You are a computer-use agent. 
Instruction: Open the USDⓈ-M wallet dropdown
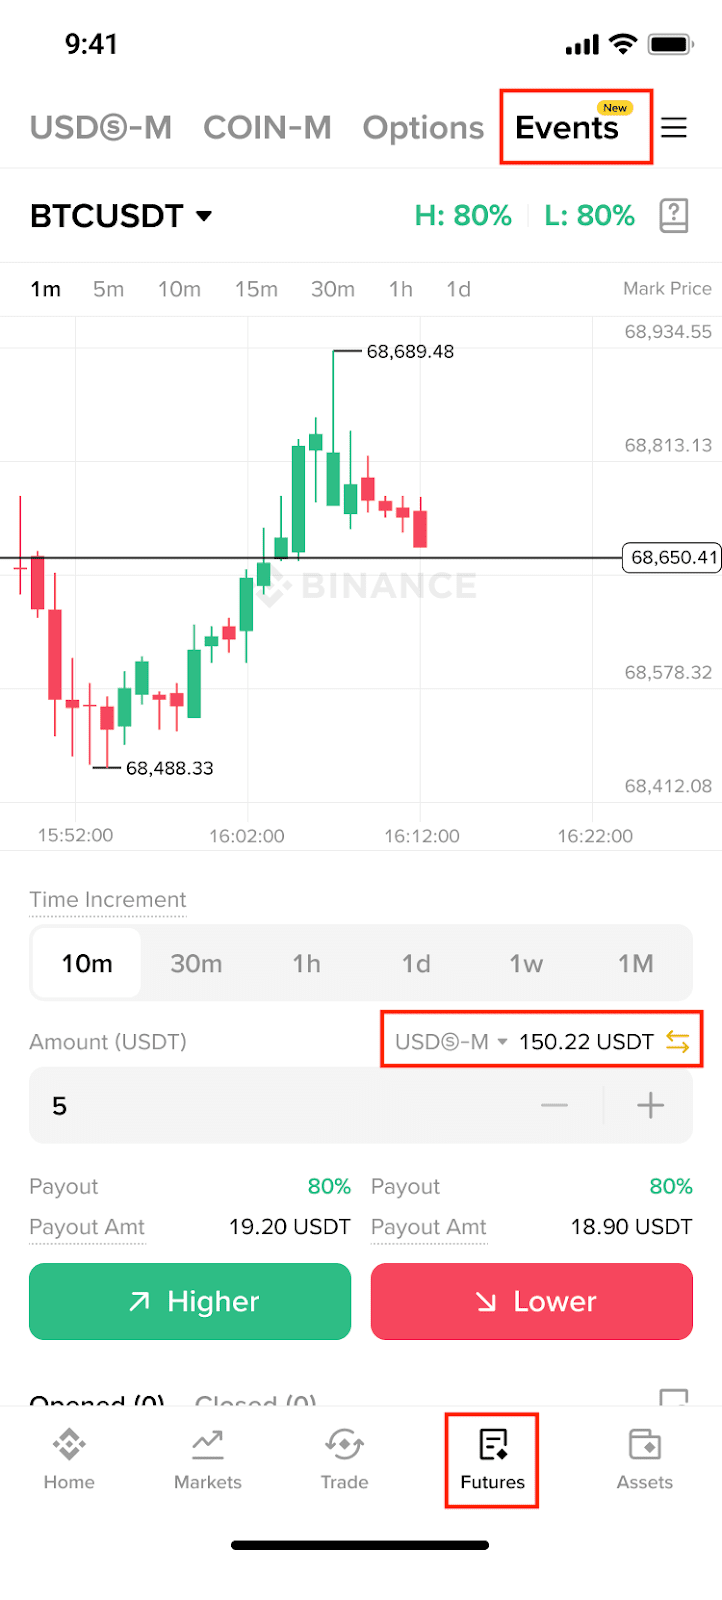click(451, 1042)
